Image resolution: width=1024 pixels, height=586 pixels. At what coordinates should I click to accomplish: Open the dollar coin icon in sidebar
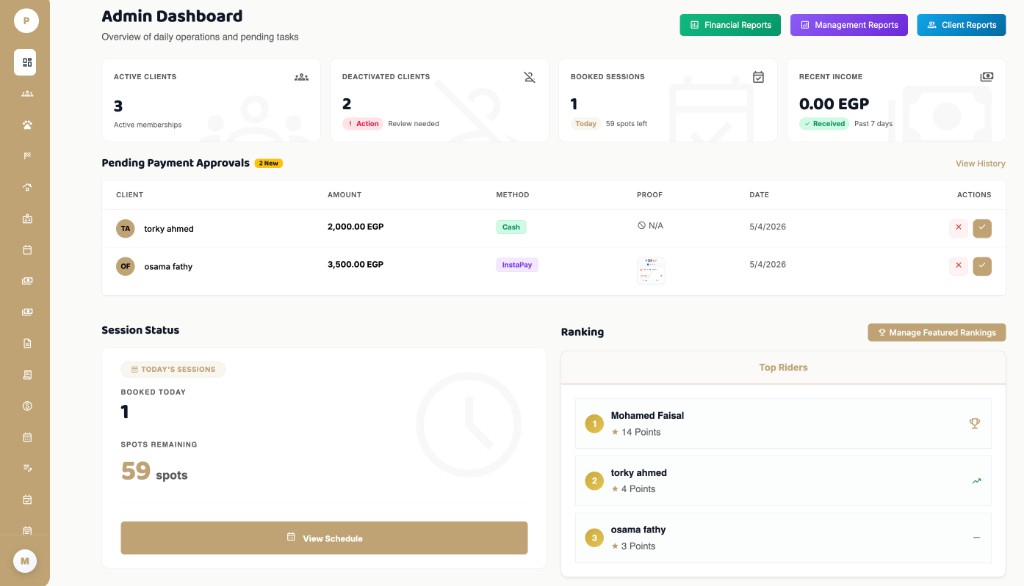click(27, 406)
